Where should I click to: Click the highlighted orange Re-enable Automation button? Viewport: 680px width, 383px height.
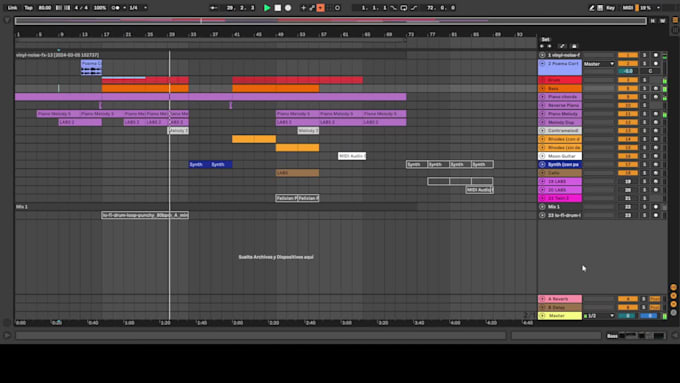320,8
